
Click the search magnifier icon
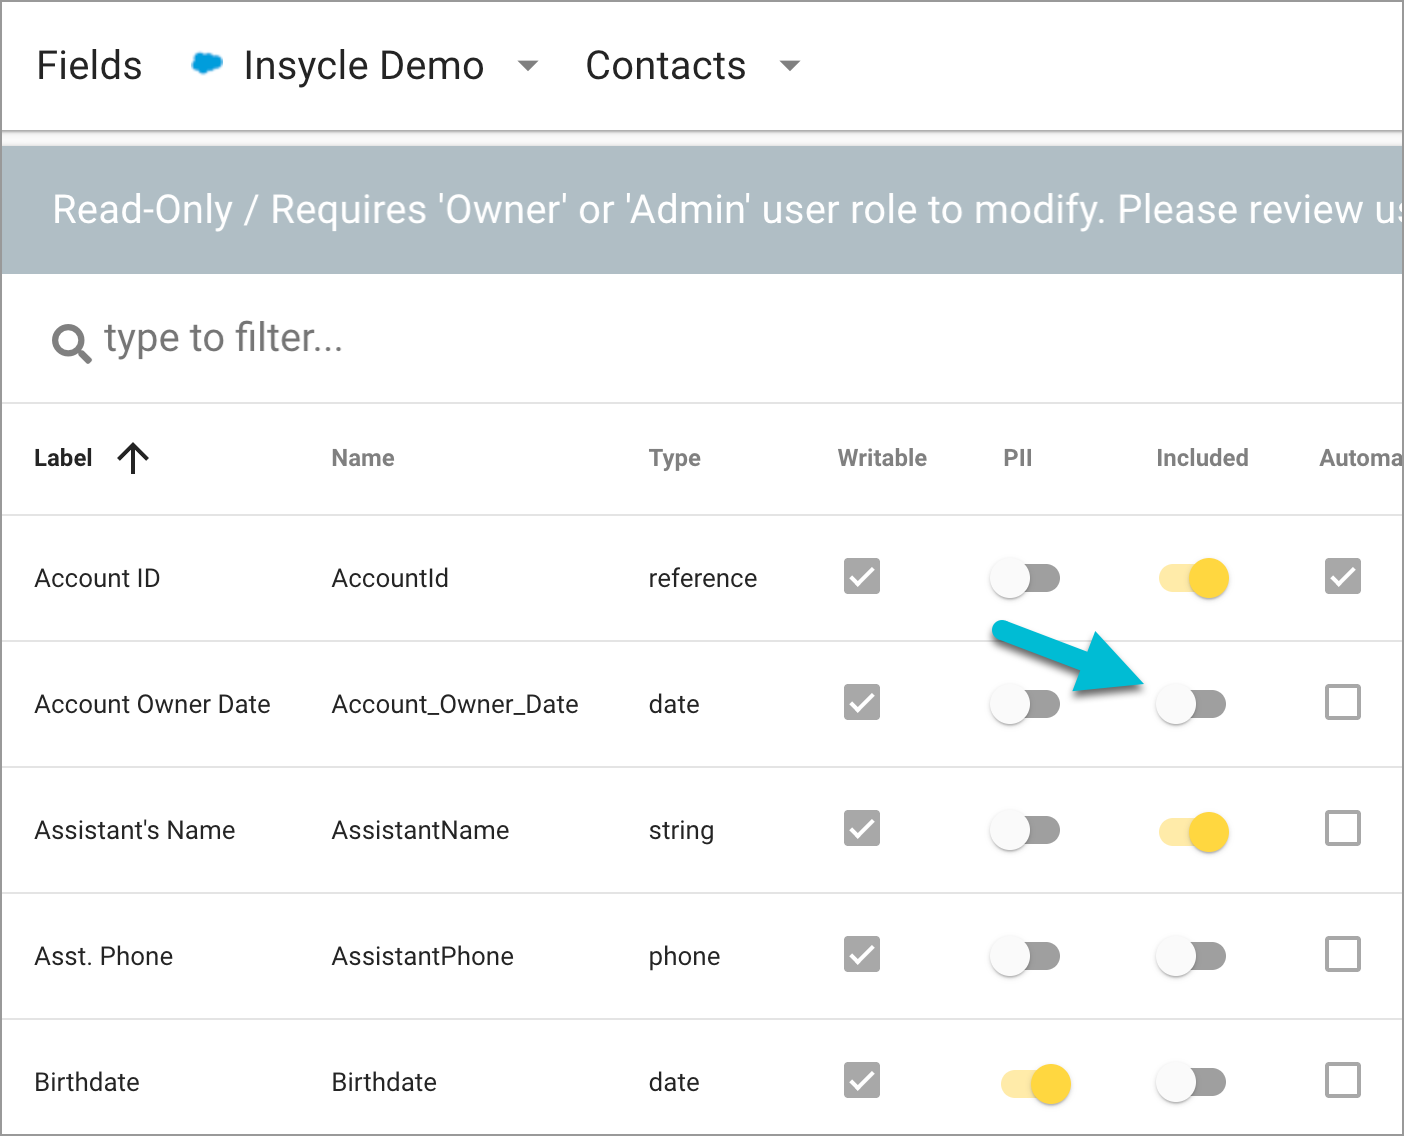pyautogui.click(x=71, y=343)
